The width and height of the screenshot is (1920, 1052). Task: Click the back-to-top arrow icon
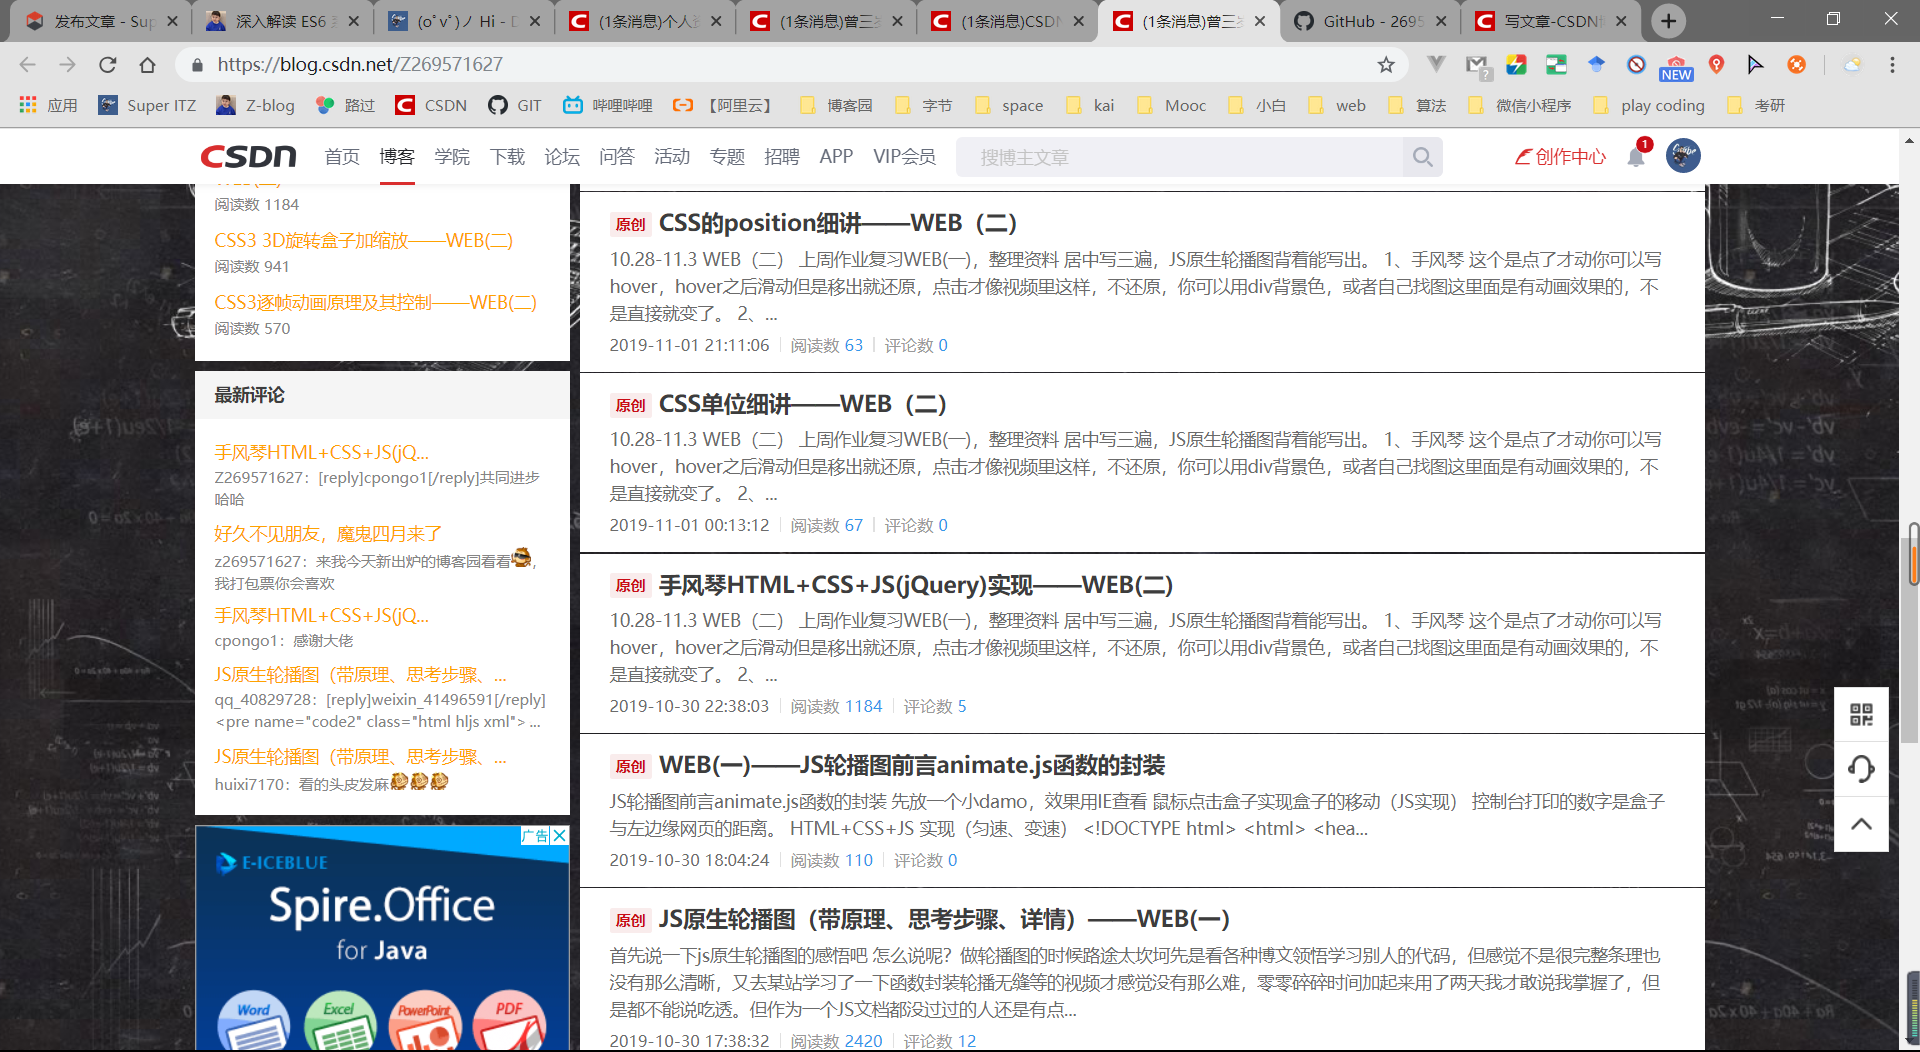pos(1861,824)
